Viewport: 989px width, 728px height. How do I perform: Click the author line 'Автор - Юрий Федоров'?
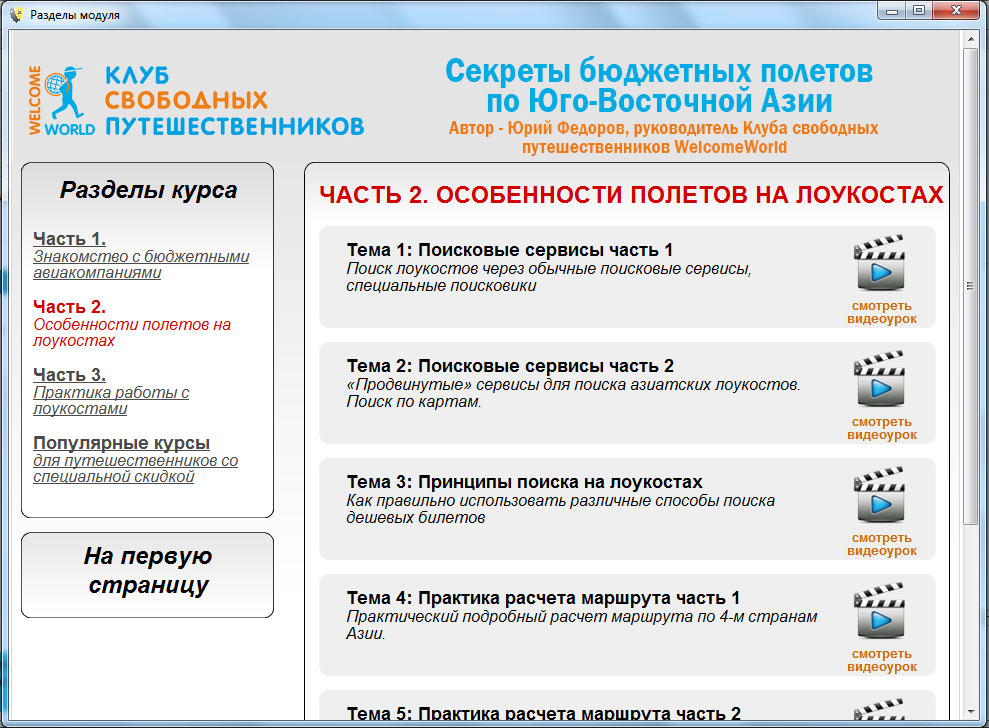(x=538, y=128)
